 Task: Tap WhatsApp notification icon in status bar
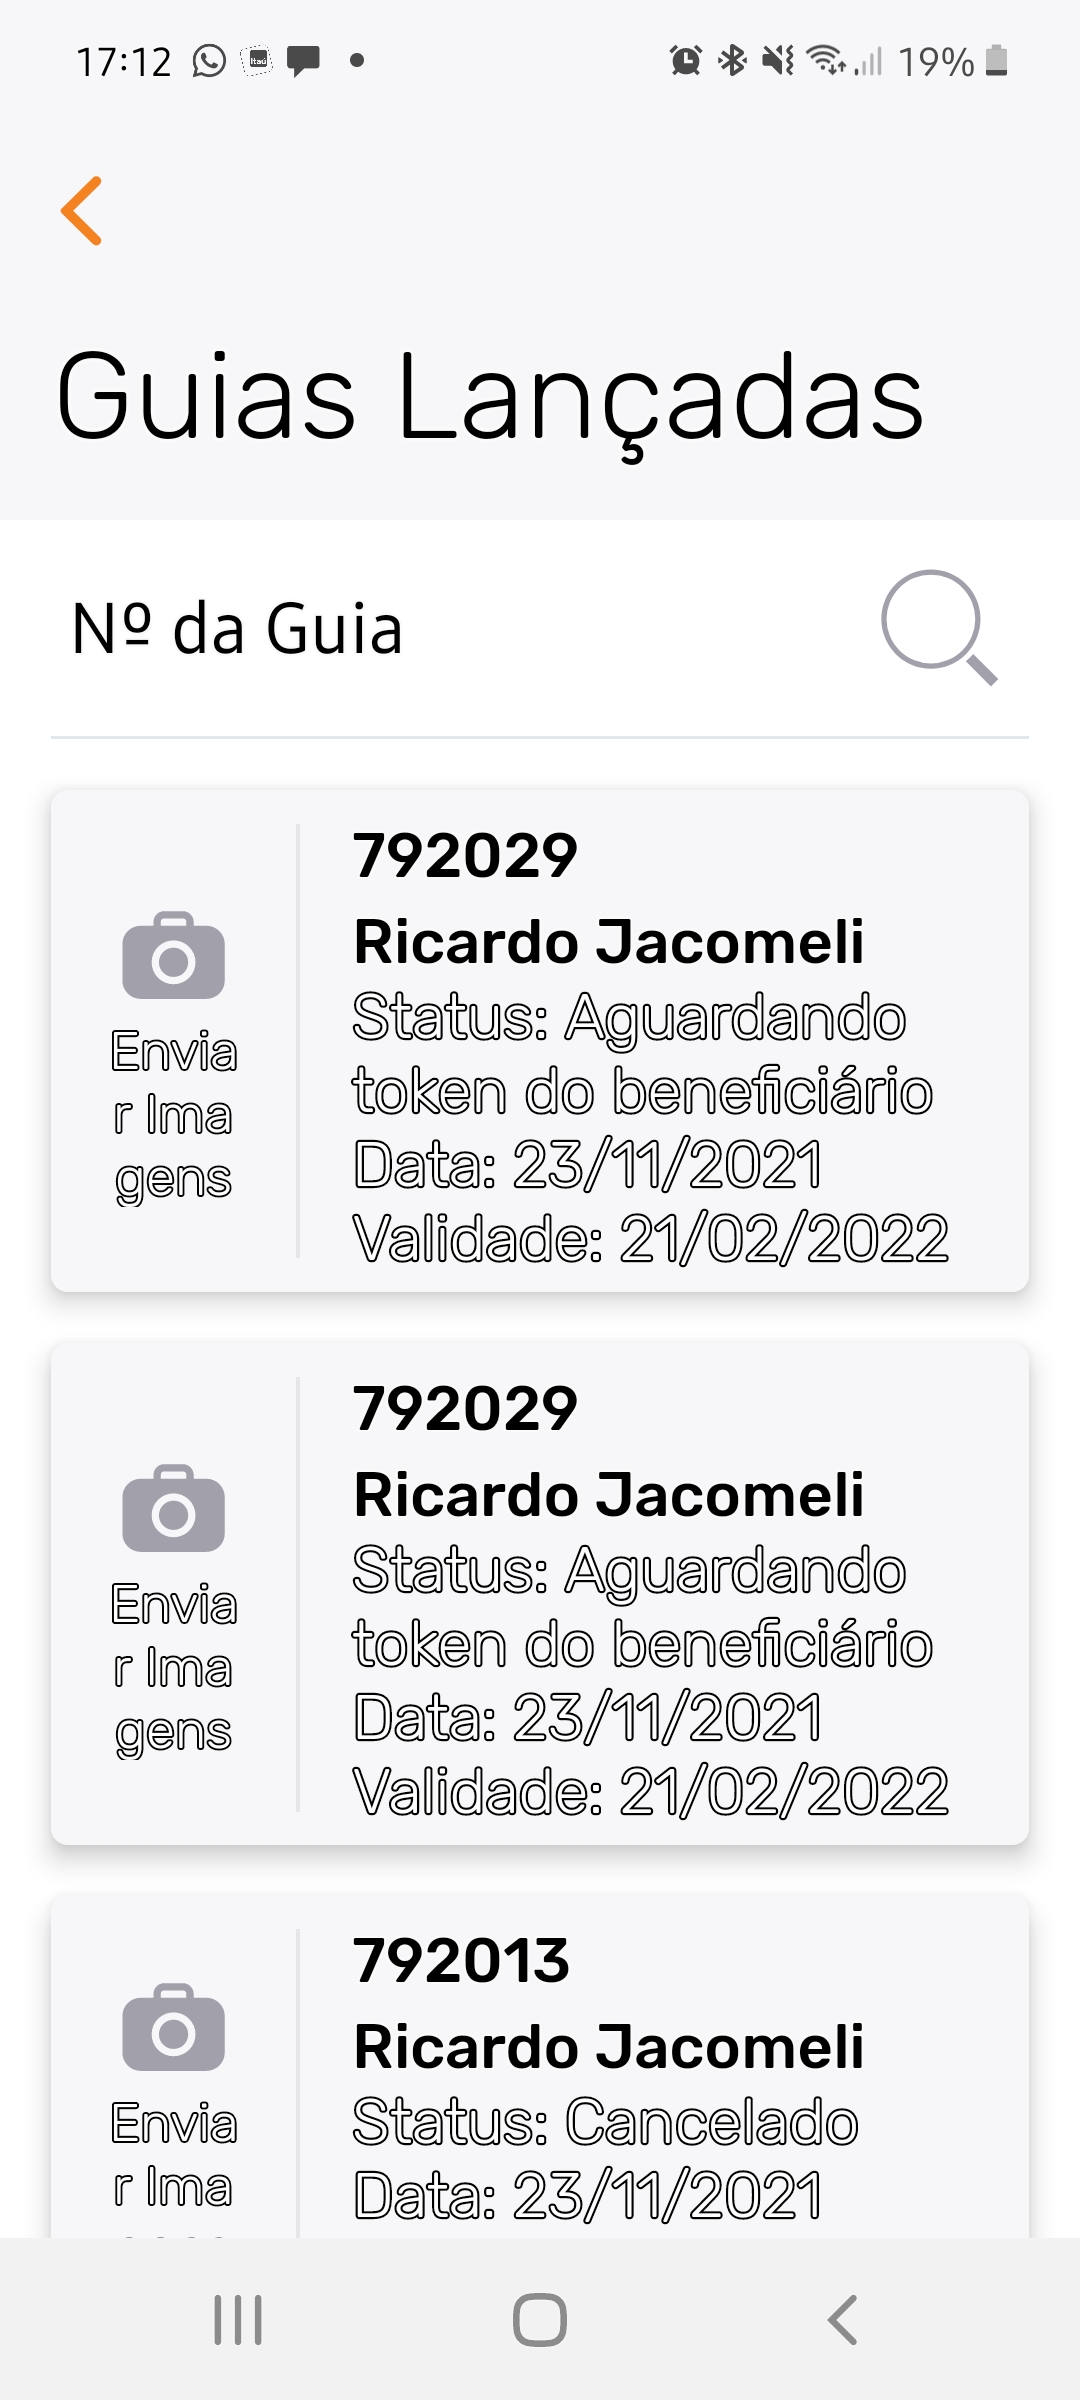click(209, 61)
